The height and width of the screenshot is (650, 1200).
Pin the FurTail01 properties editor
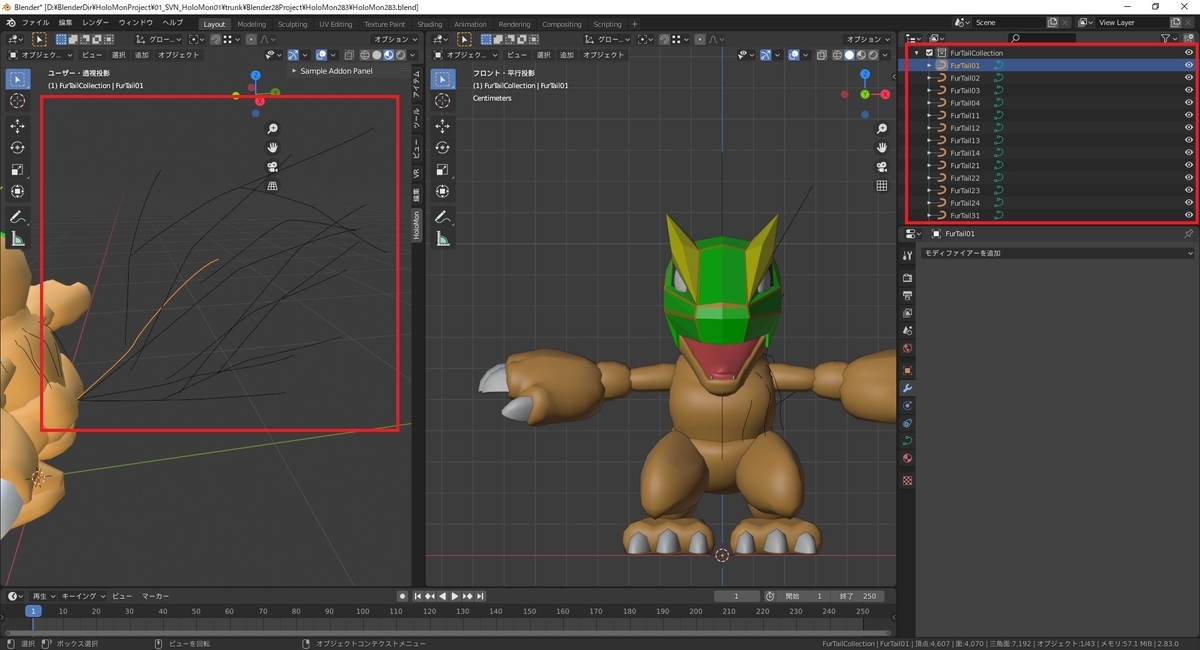point(1188,233)
